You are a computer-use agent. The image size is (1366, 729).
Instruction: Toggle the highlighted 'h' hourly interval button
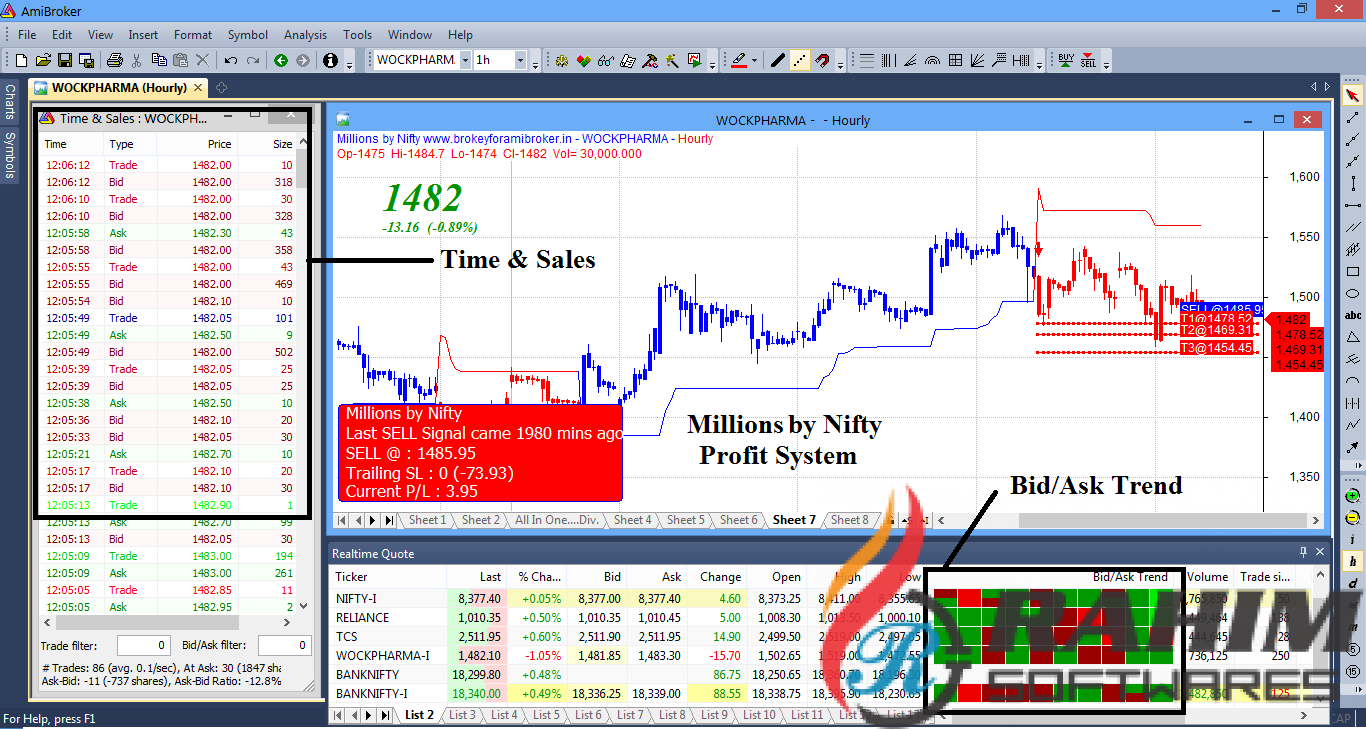click(x=1353, y=561)
